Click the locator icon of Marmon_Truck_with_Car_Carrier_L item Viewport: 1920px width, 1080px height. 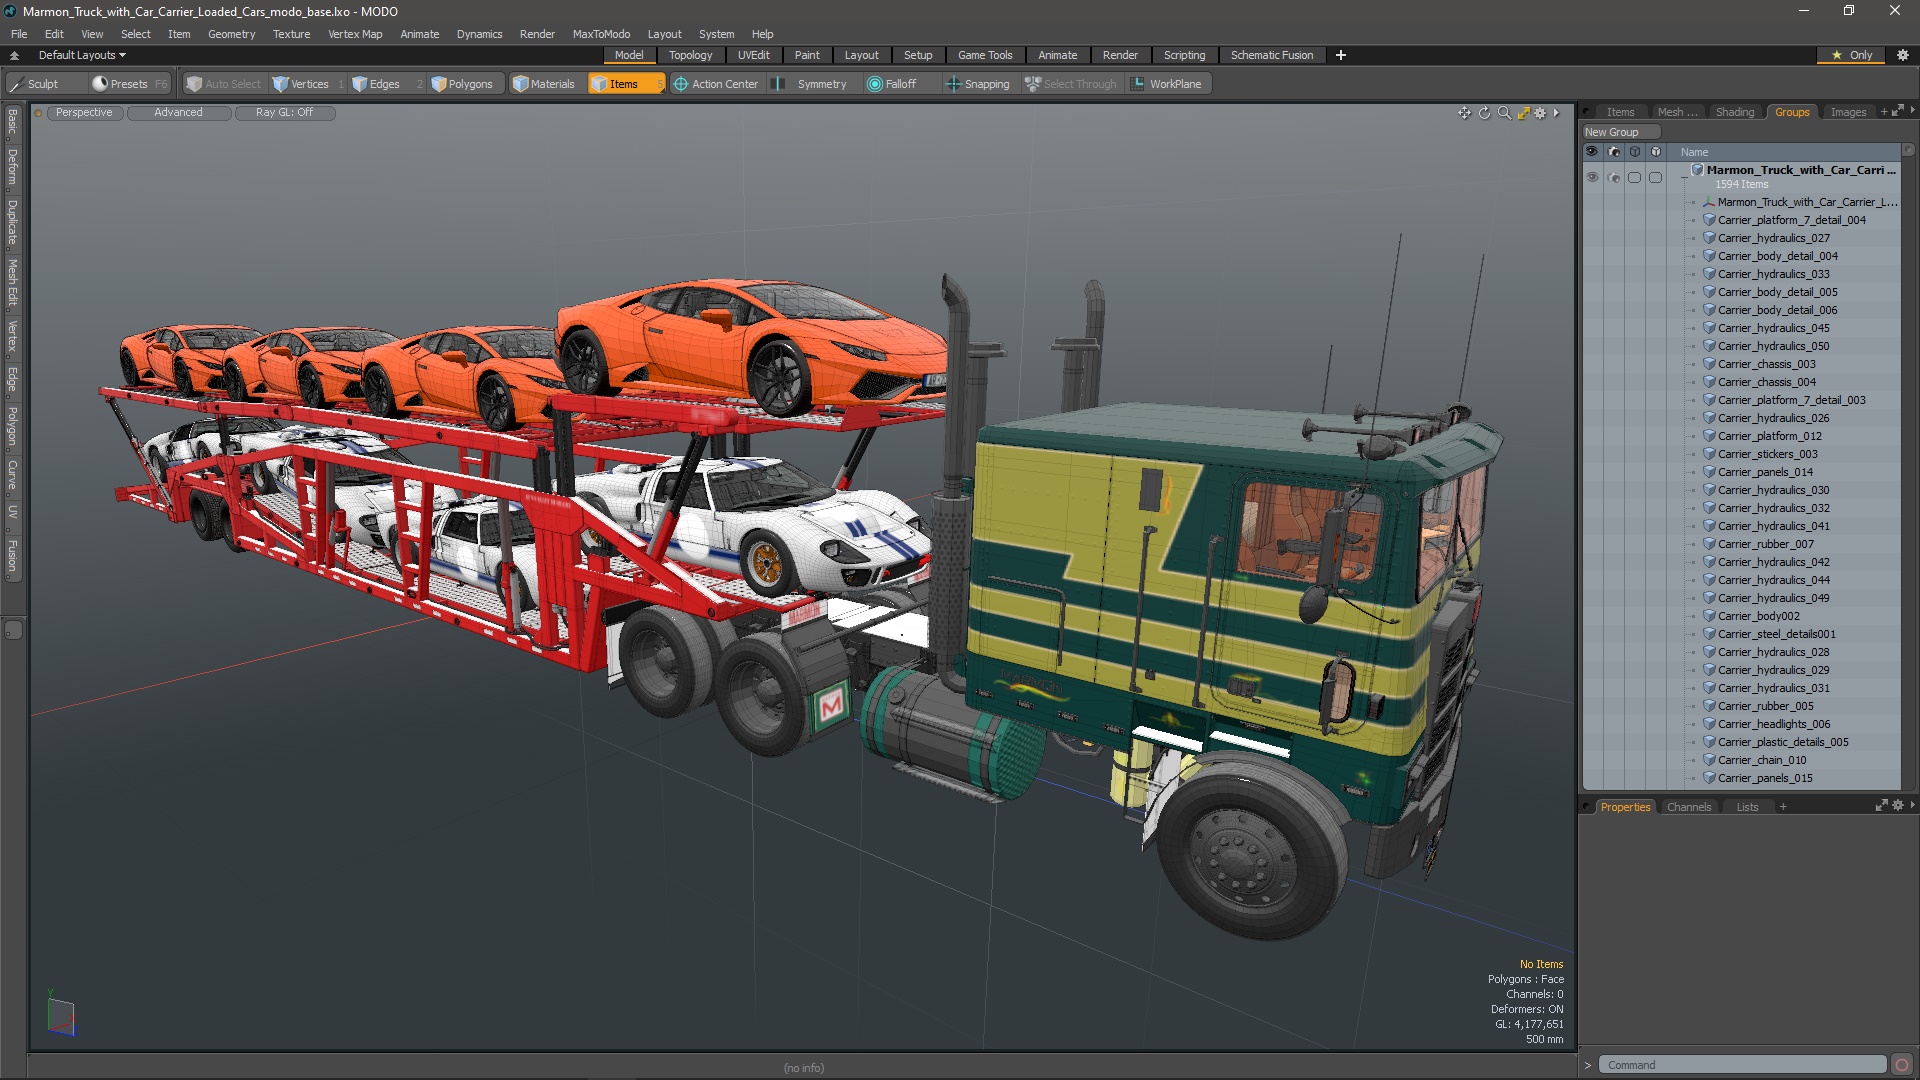coord(1710,202)
